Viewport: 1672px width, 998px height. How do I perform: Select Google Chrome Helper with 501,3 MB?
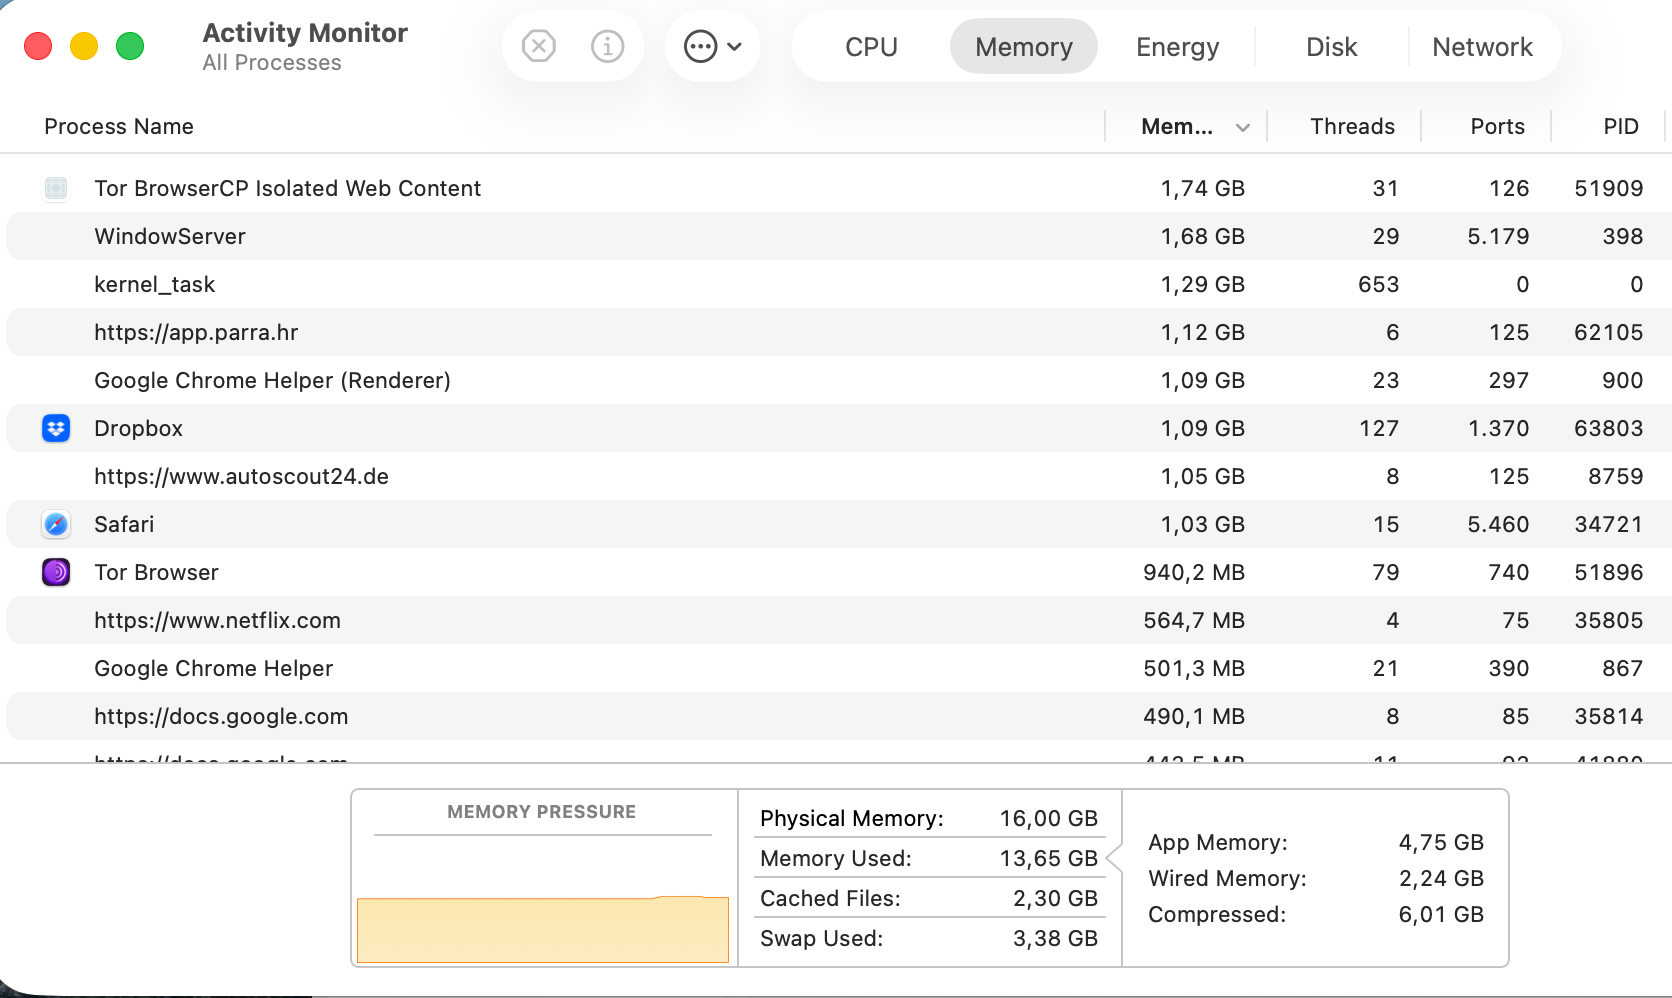pos(213,669)
